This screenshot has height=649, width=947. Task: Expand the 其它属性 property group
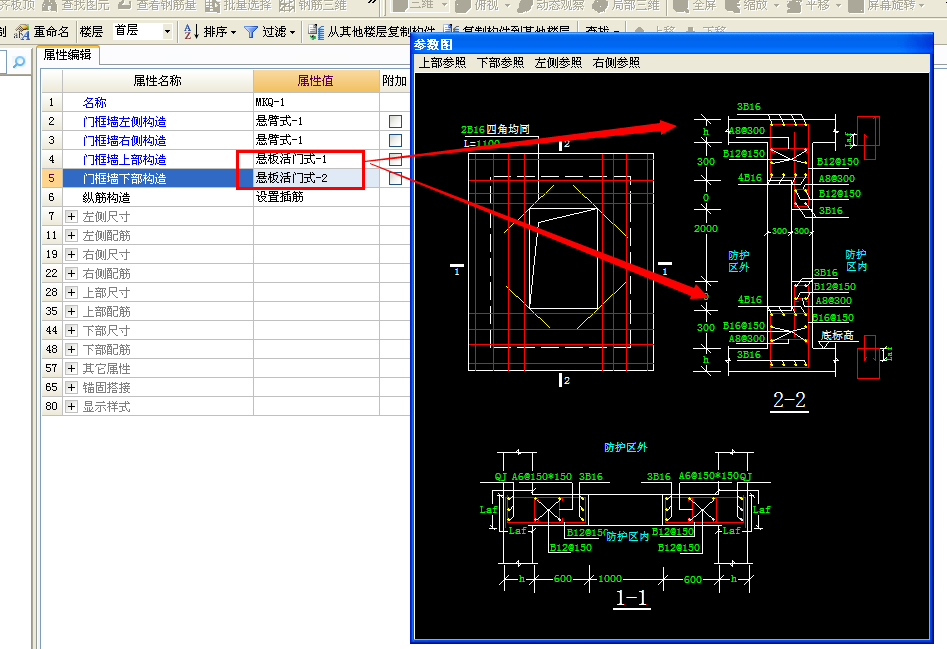point(71,368)
